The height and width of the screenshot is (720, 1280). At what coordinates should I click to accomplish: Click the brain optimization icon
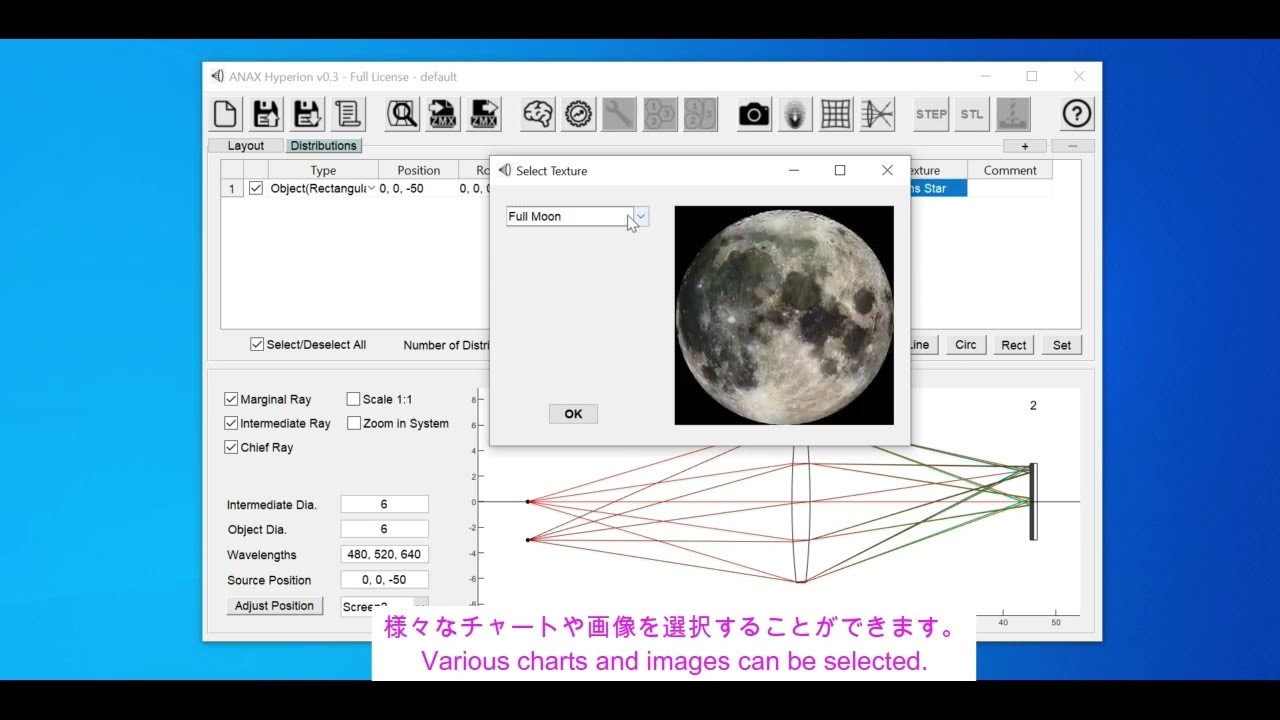[x=538, y=114]
